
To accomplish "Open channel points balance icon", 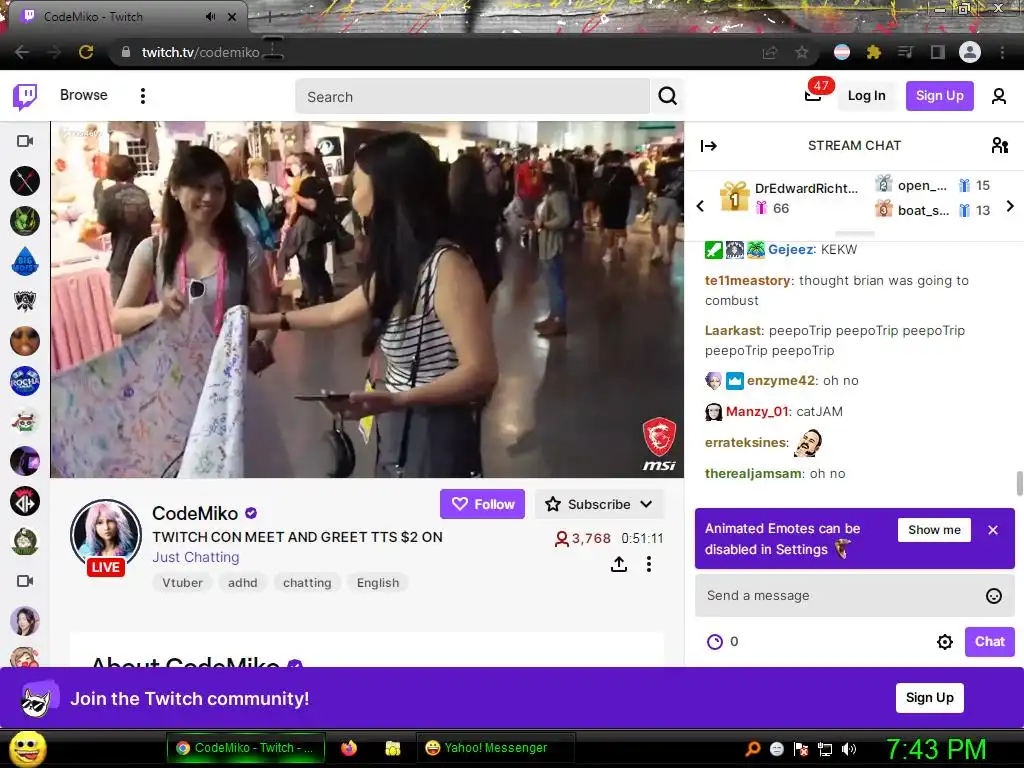I will point(714,642).
